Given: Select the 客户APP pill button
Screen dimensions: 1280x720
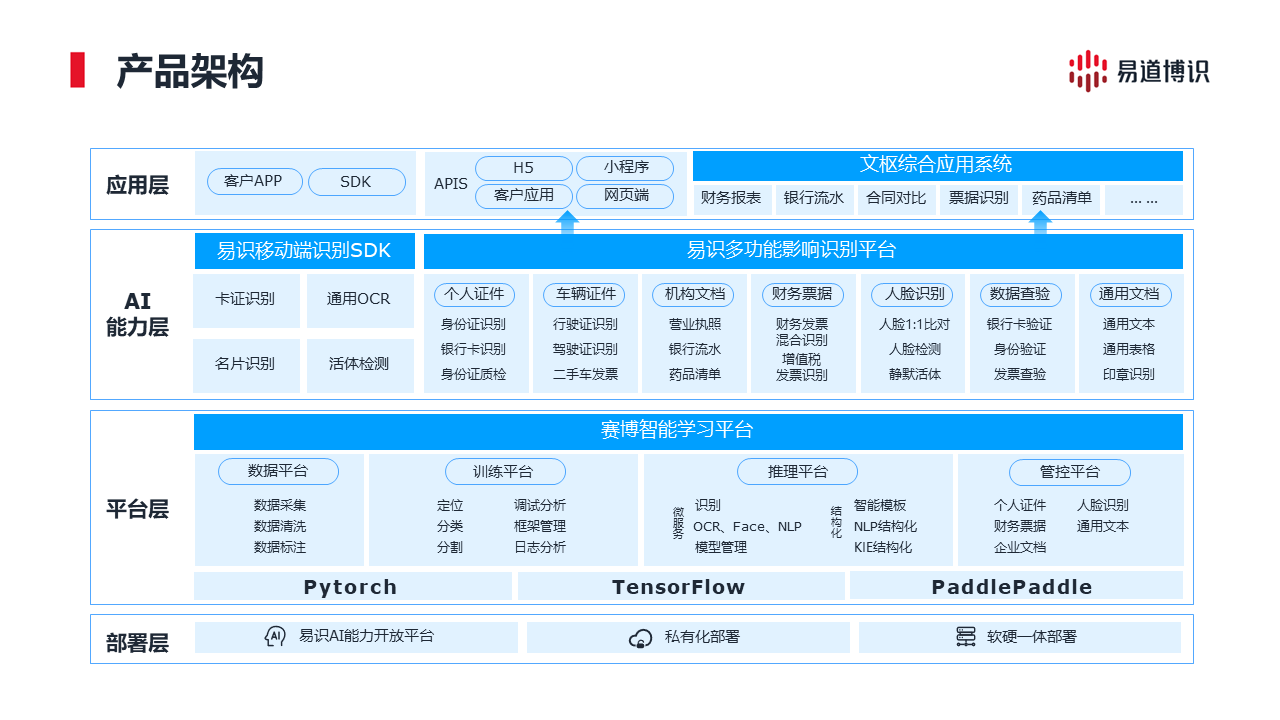Looking at the screenshot, I should point(254,182).
